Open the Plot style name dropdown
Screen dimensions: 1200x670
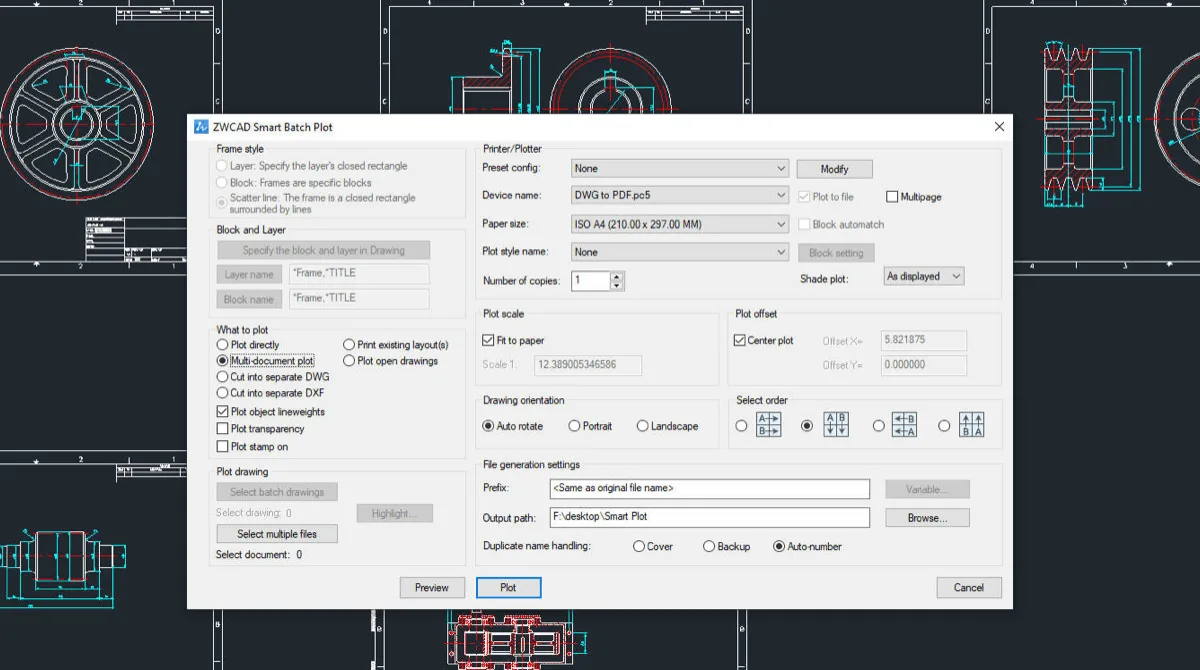pyautogui.click(x=680, y=252)
